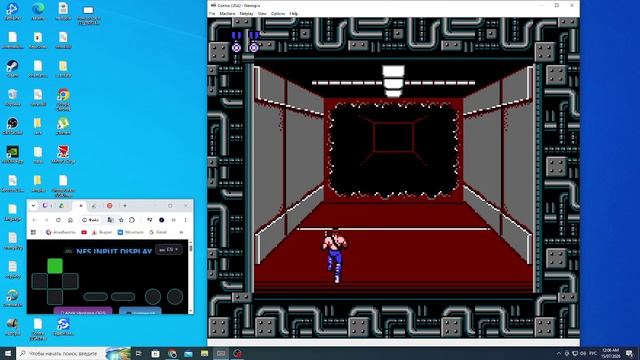Open the Machine menu in Nestopia
This screenshot has height=360, width=640.
pos(227,13)
